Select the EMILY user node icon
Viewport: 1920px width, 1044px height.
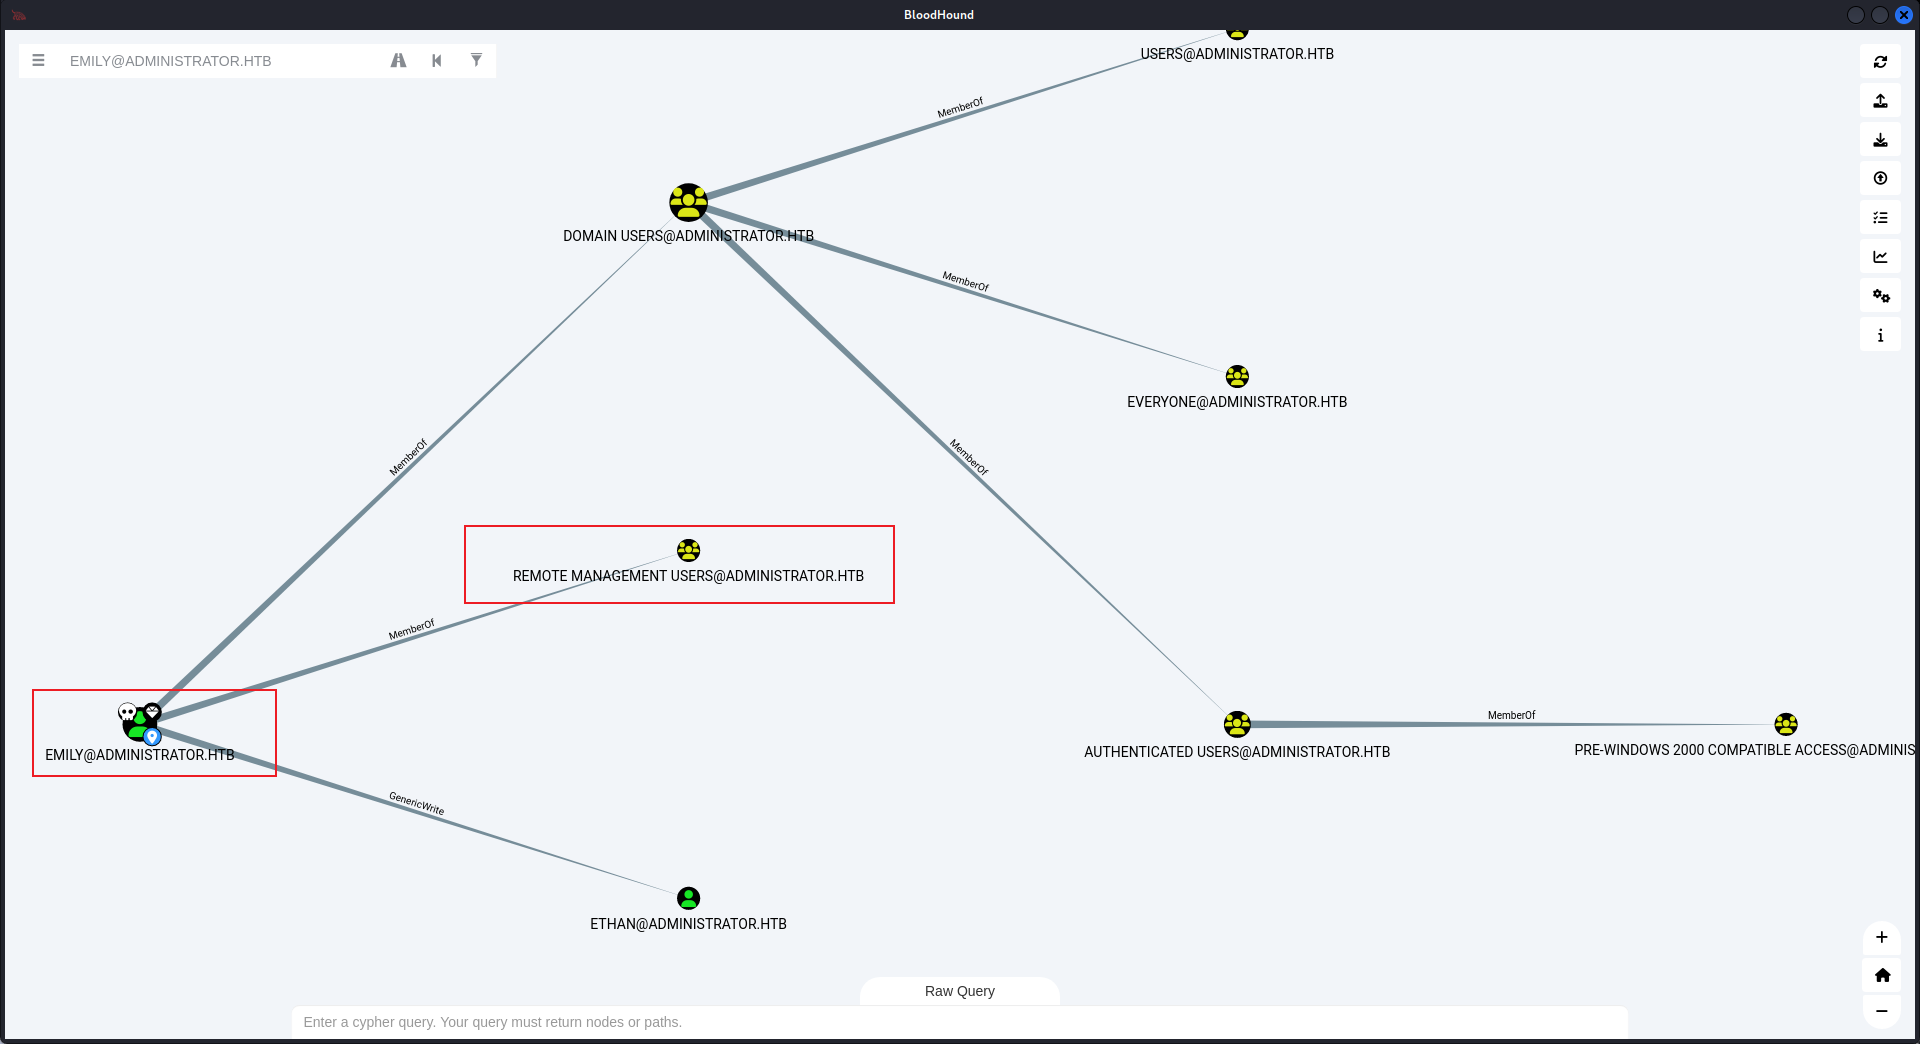(x=139, y=723)
